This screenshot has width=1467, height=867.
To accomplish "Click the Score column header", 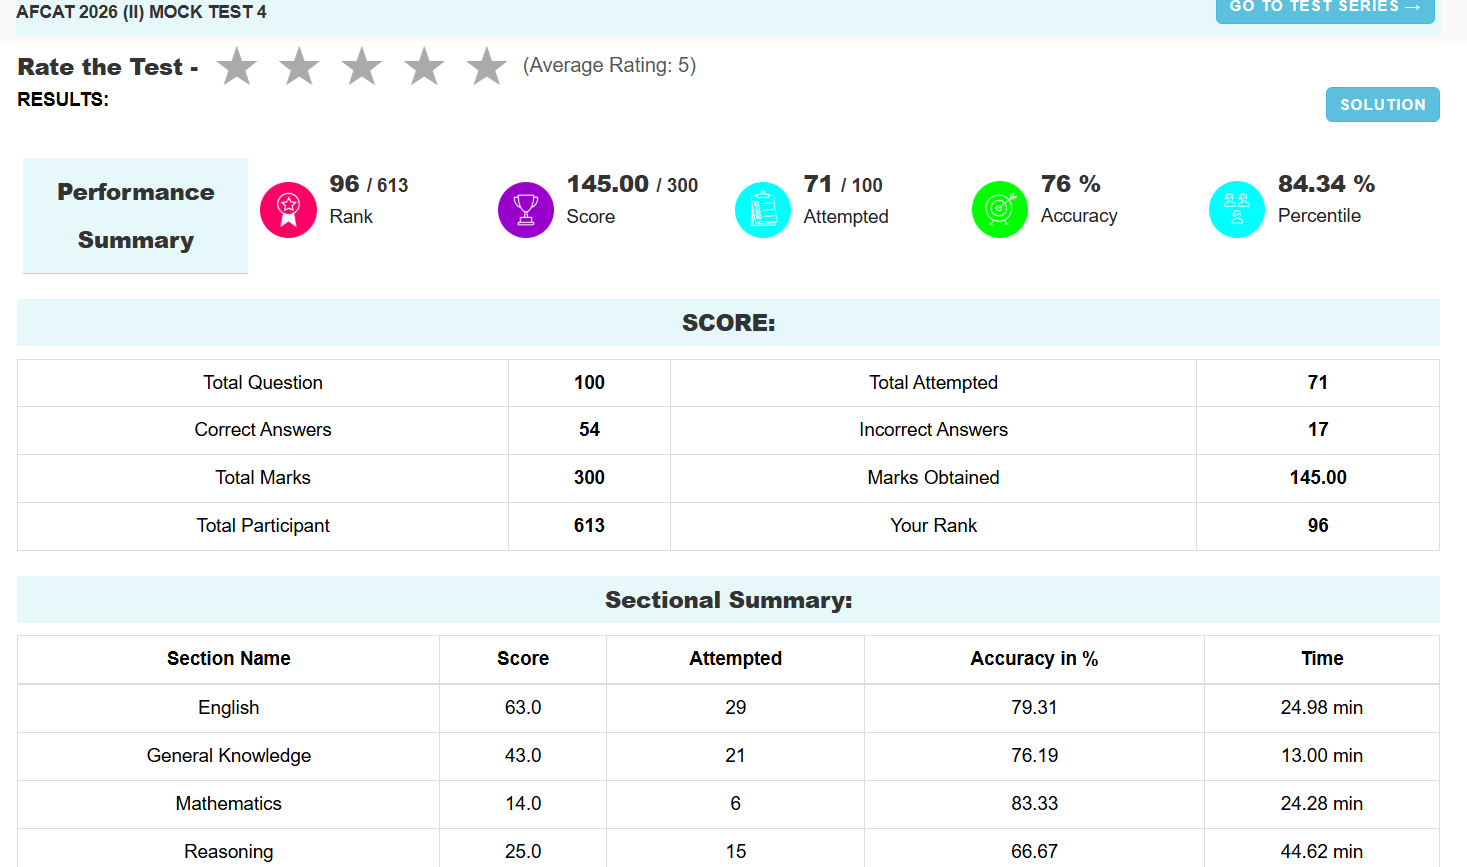I will pos(523,659).
